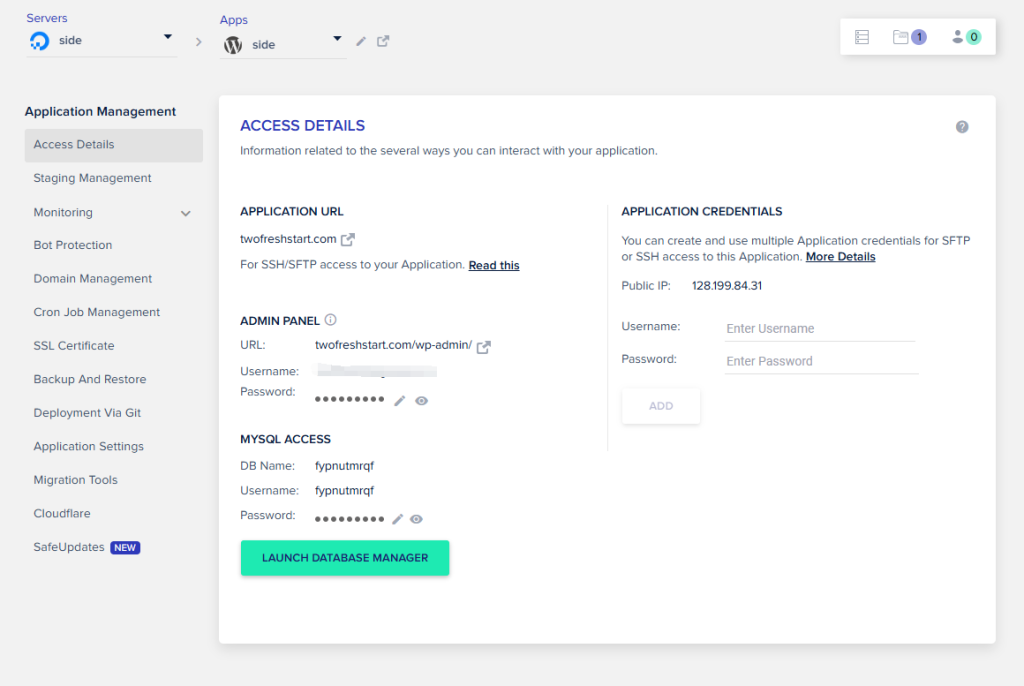
Task: Click the Application Management heading
Action: point(100,112)
